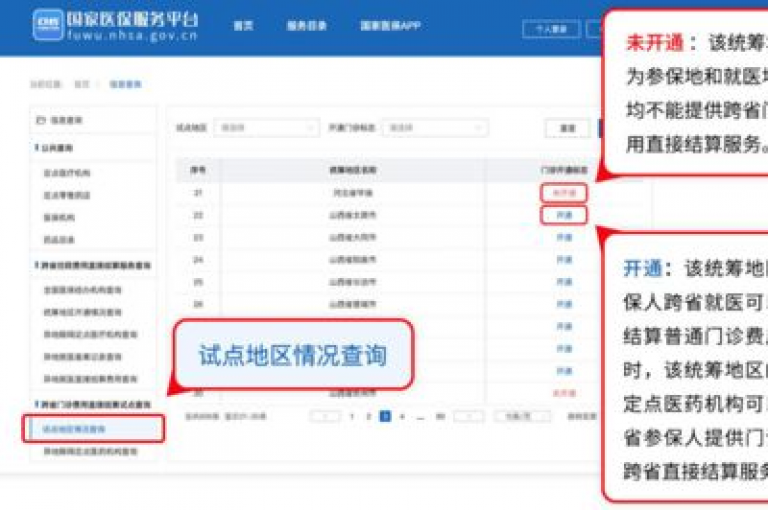This screenshot has height=510, width=768.
Task: Click the 未开通 status in row 21
Action: point(564,193)
